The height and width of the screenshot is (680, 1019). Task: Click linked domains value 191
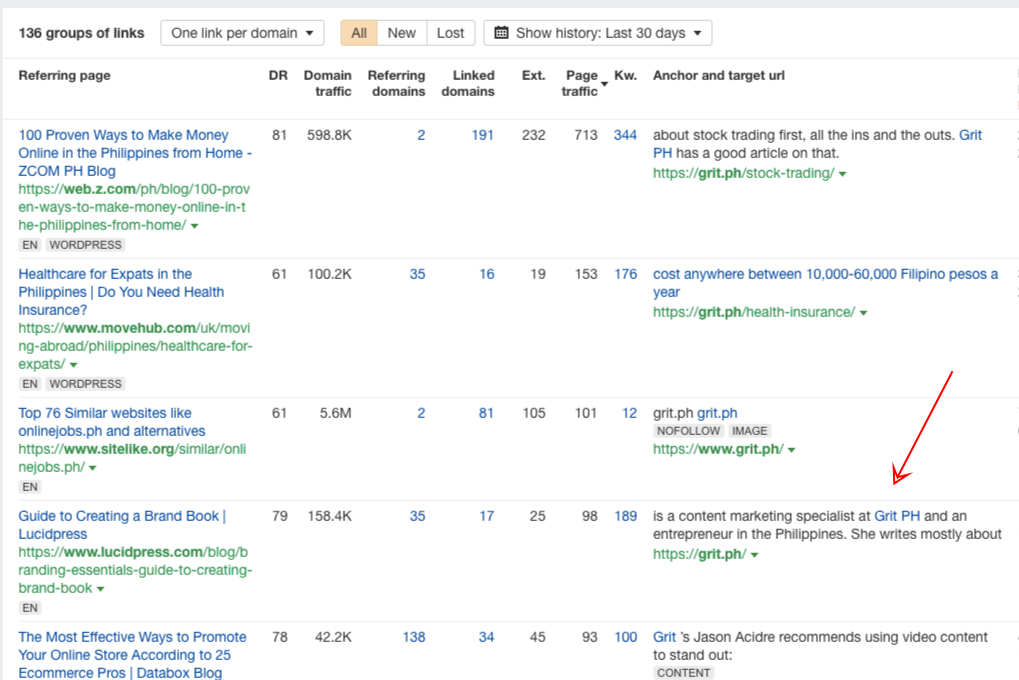(483, 135)
